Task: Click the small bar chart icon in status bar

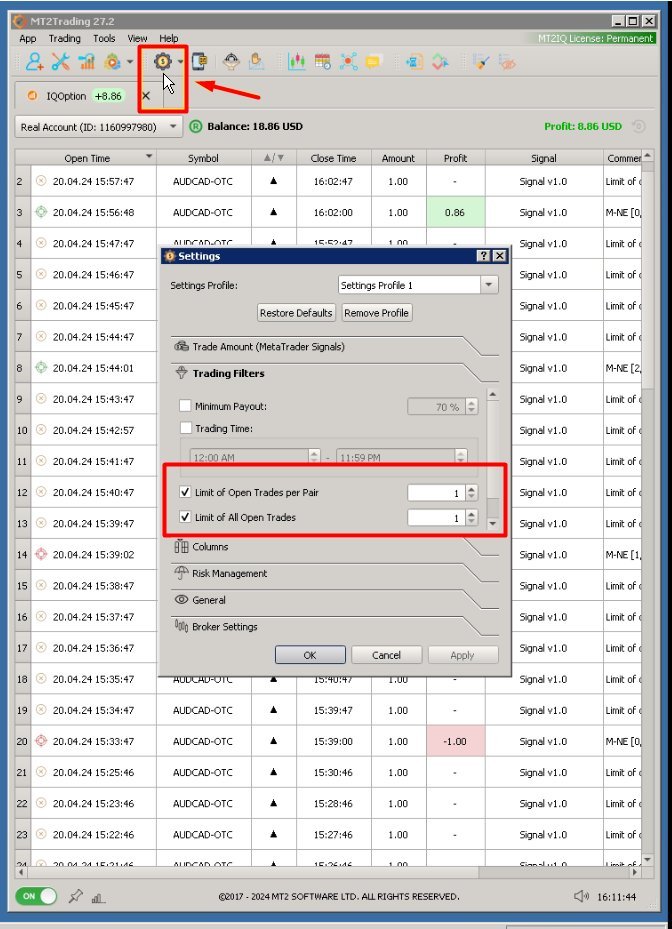Action: point(98,898)
